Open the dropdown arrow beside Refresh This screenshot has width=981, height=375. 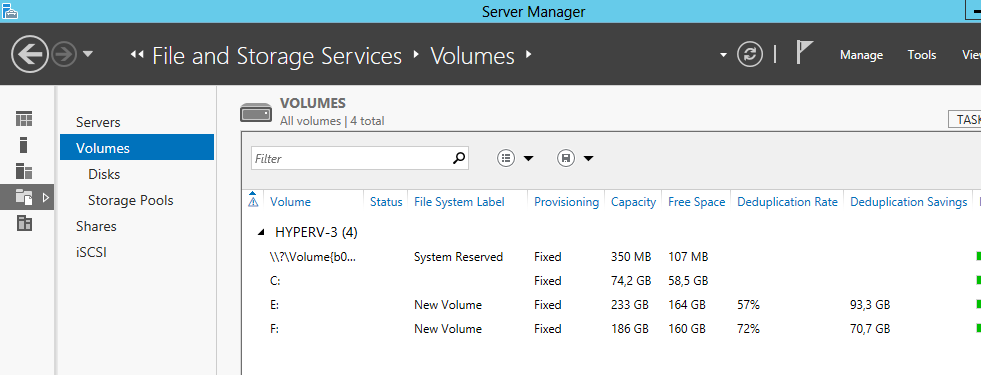723,55
